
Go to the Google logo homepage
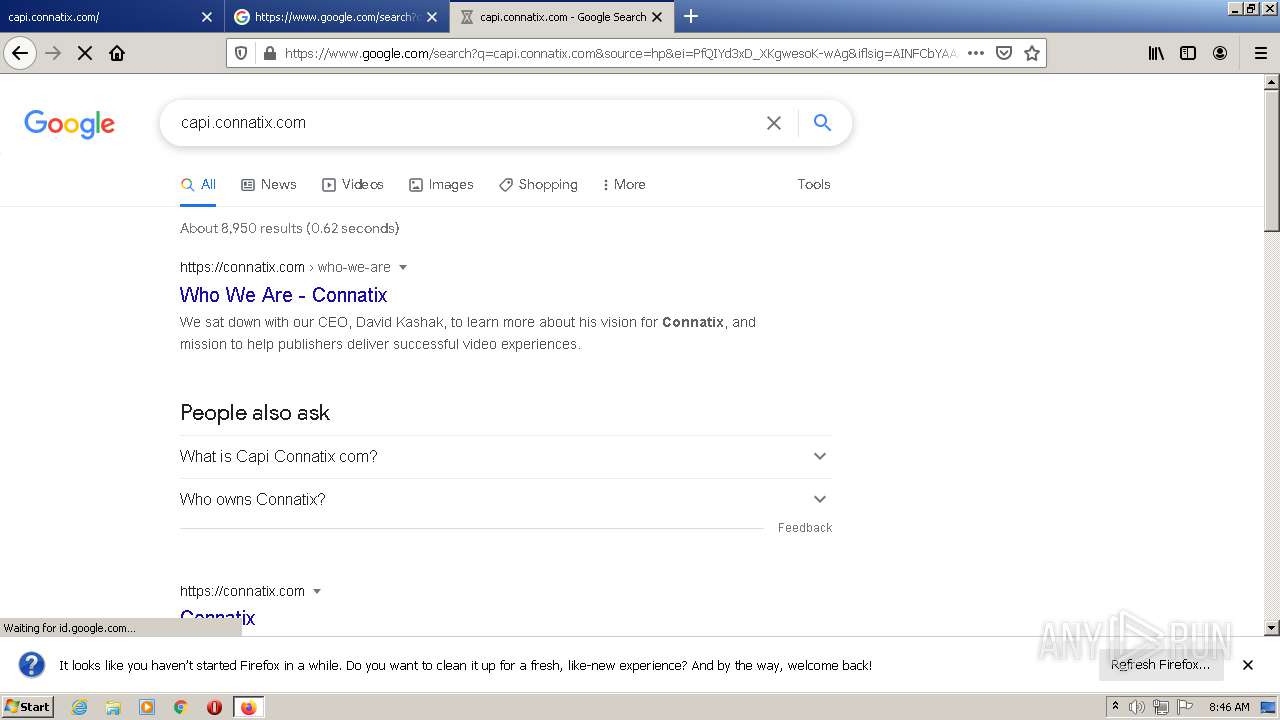pyautogui.click(x=69, y=124)
